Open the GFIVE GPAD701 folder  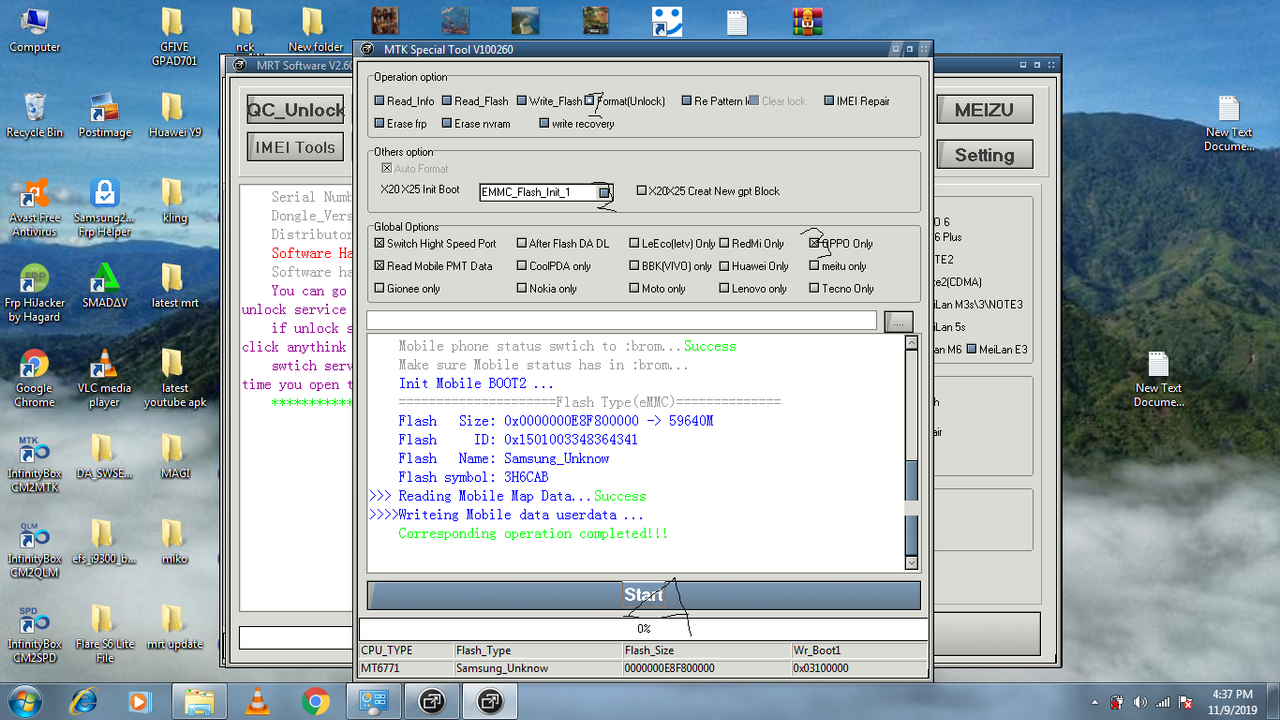coord(172,37)
